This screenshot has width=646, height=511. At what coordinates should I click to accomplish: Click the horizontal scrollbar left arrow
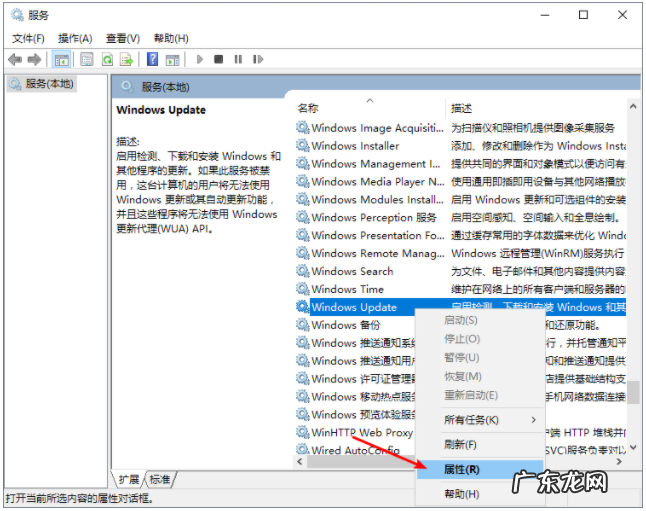point(300,462)
